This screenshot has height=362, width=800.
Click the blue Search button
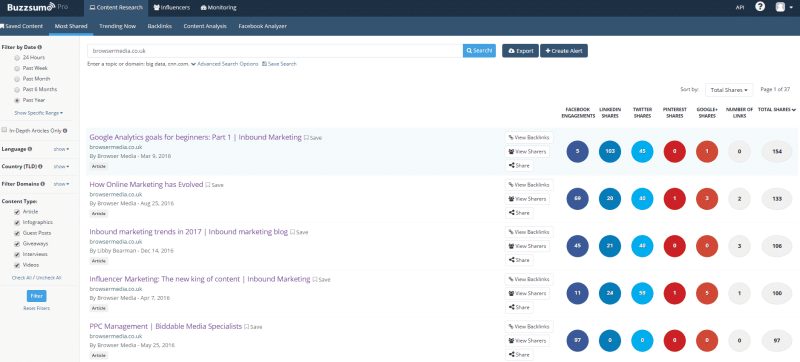tap(479, 51)
